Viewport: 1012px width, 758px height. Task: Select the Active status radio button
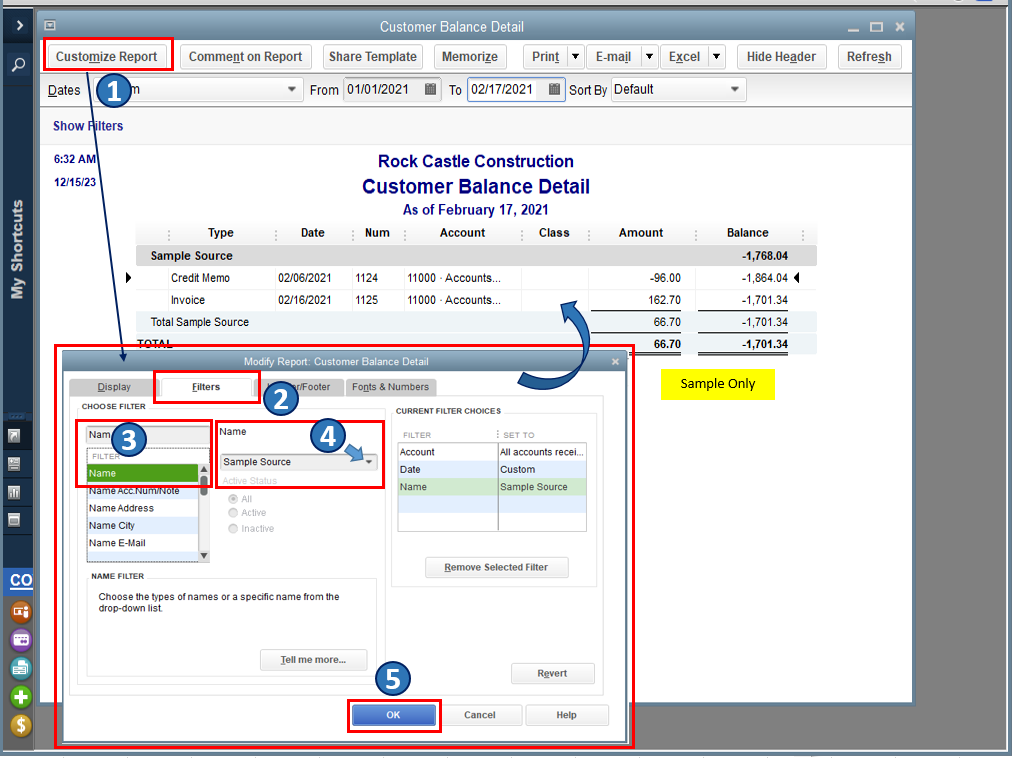234,513
